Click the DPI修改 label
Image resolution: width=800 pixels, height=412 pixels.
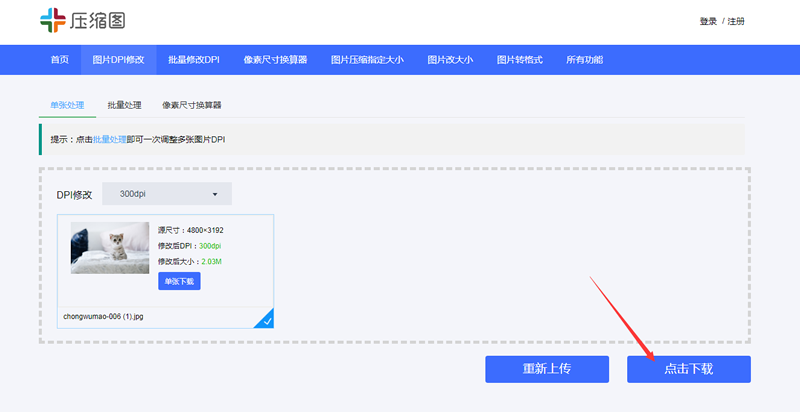[x=74, y=195]
